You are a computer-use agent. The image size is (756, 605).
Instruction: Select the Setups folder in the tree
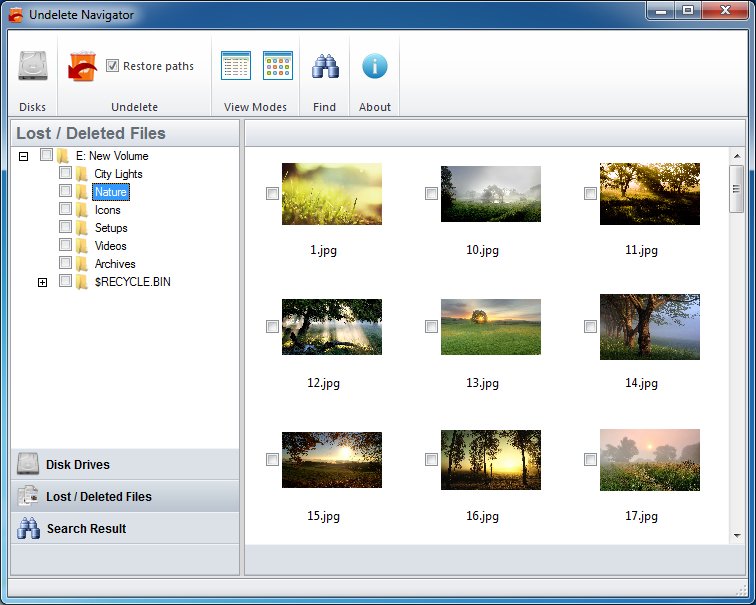click(x=111, y=228)
